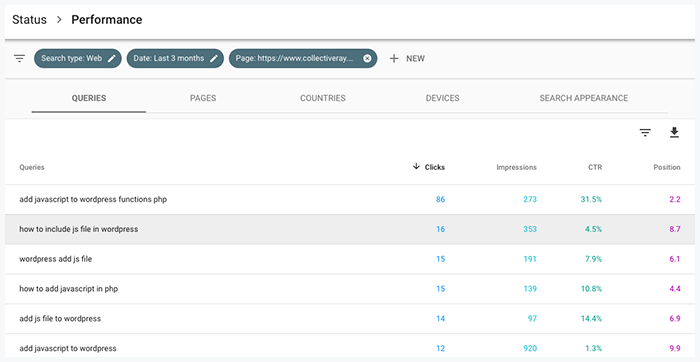Image resolution: width=700 pixels, height=362 pixels.
Task: Select query 'how to include js file in wordpress'
Action: coord(79,229)
